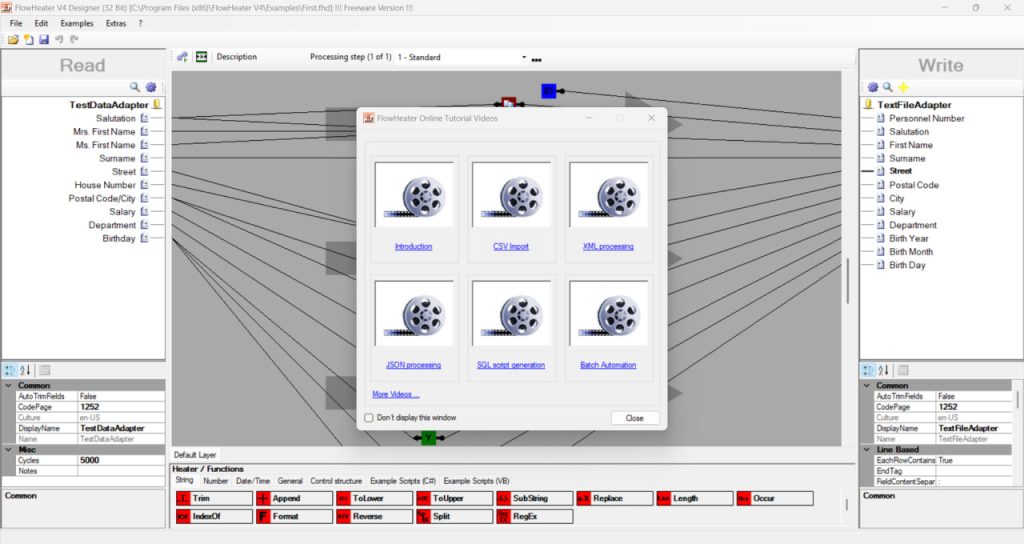Open the JSON processing video link
The height and width of the screenshot is (544, 1024).
click(x=413, y=365)
